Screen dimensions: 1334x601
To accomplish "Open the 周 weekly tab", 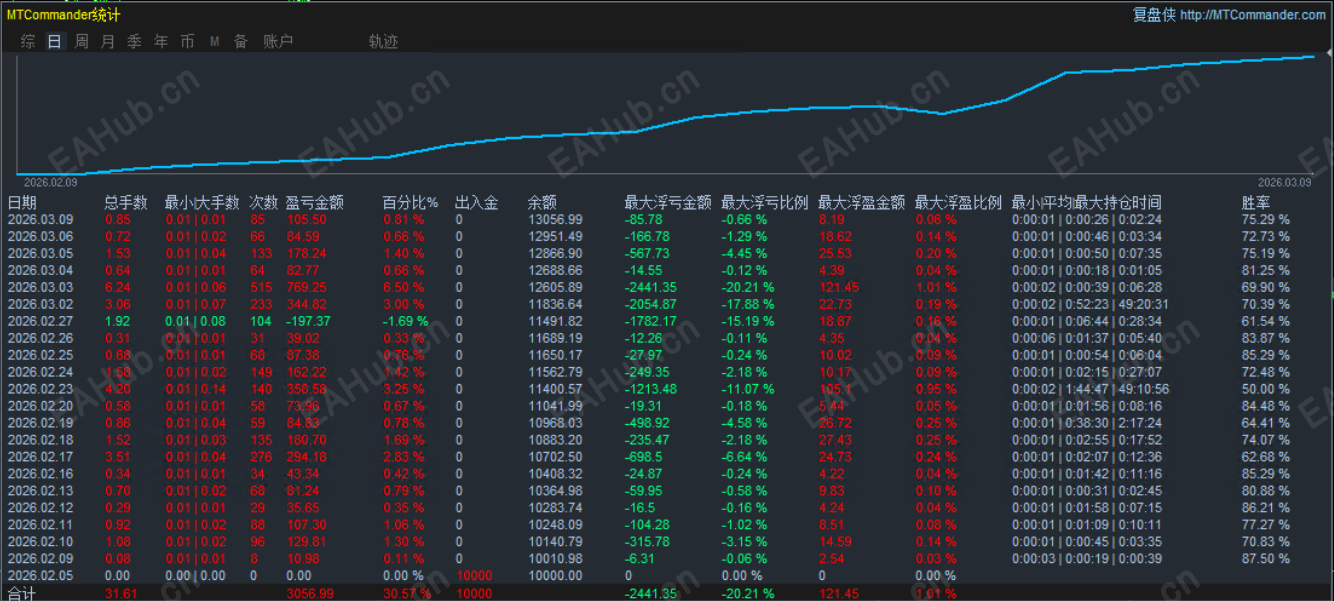I will (81, 41).
